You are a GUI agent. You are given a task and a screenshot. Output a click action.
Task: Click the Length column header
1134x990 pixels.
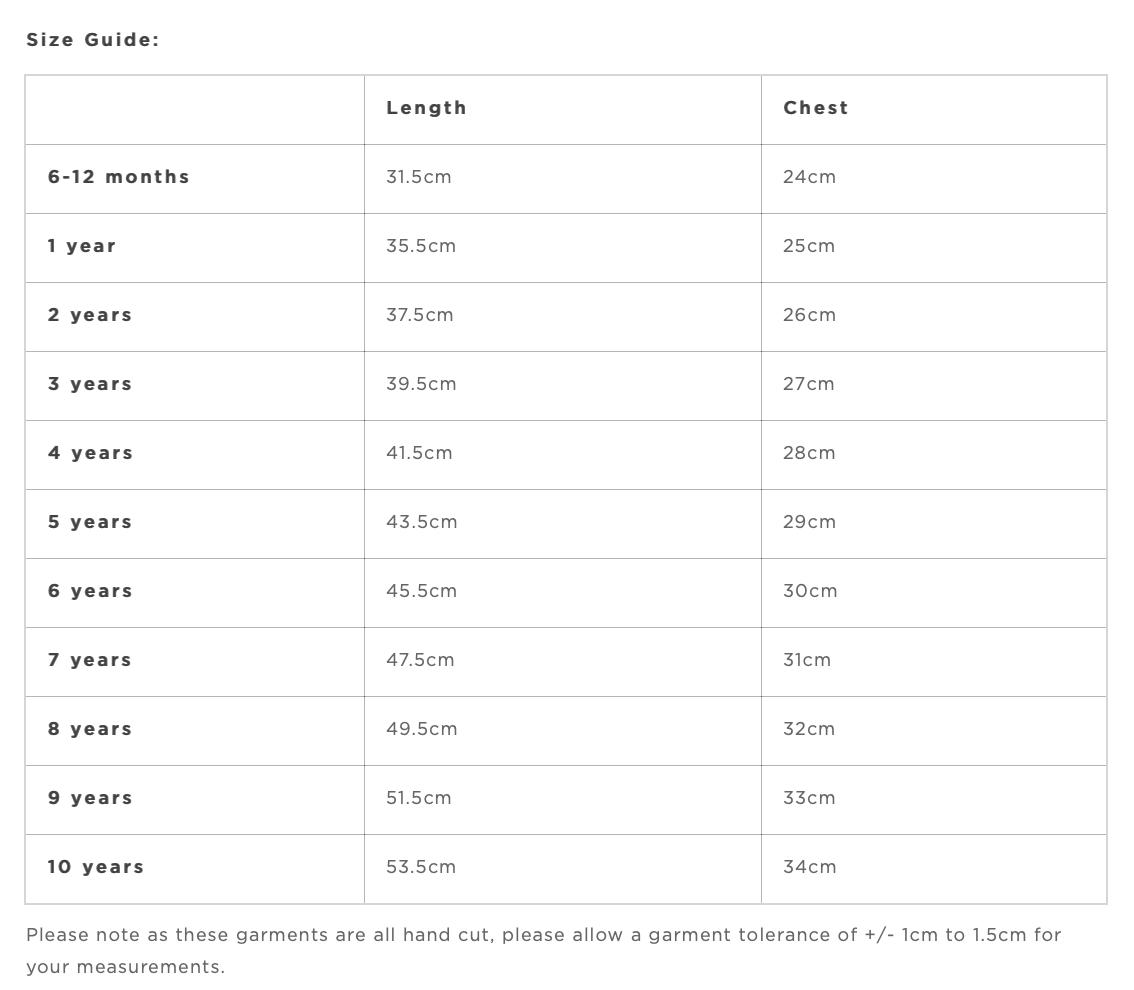tap(426, 108)
